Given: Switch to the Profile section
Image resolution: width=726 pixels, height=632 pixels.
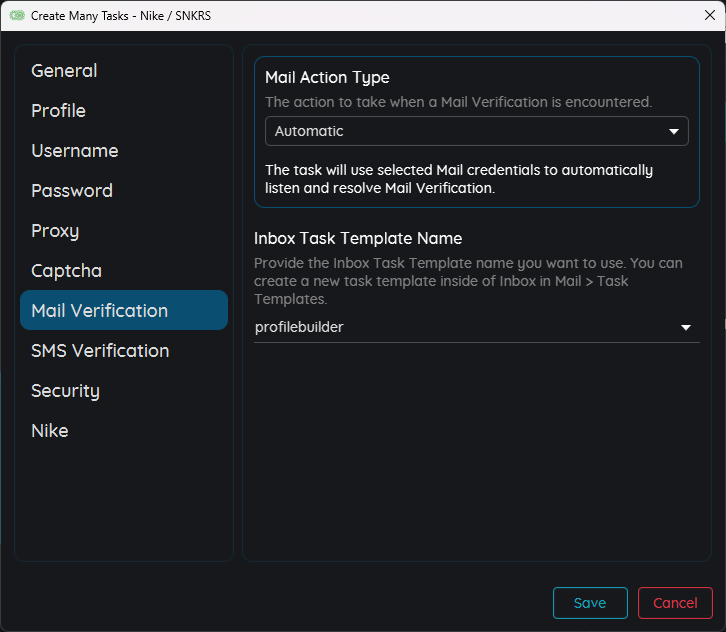Looking at the screenshot, I should click(x=58, y=111).
